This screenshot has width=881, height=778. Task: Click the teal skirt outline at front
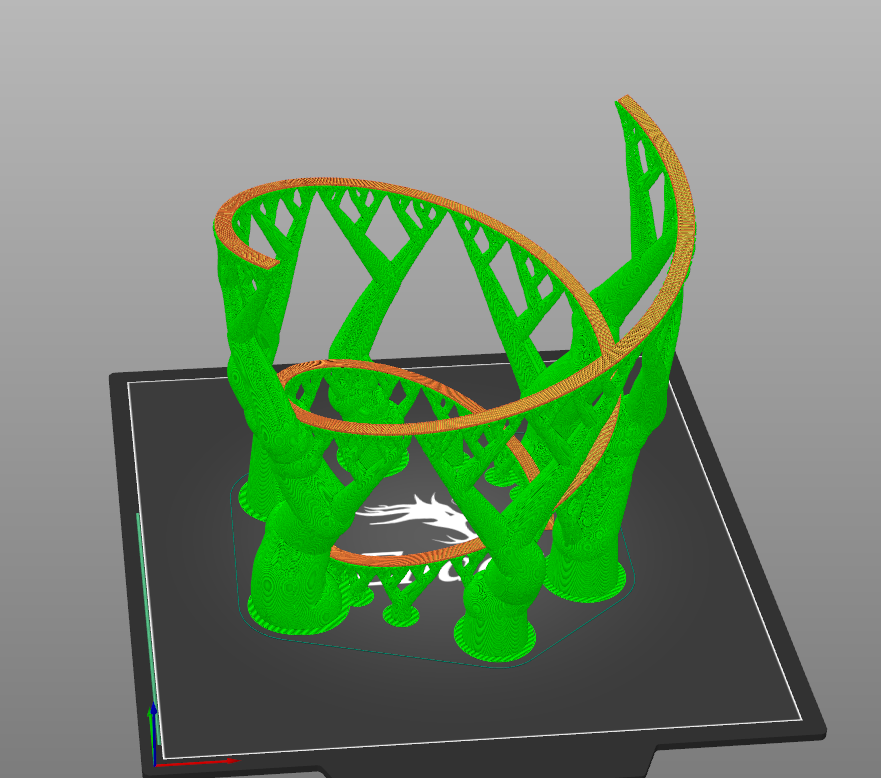pos(393,654)
